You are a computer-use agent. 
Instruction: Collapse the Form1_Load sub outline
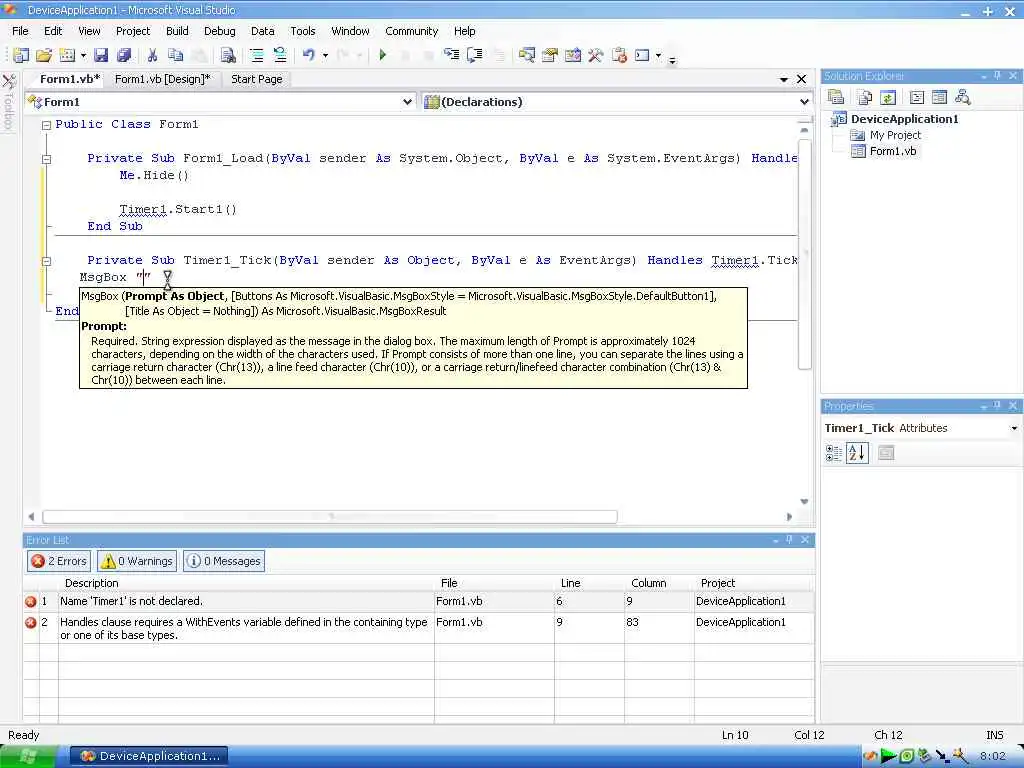46,159
